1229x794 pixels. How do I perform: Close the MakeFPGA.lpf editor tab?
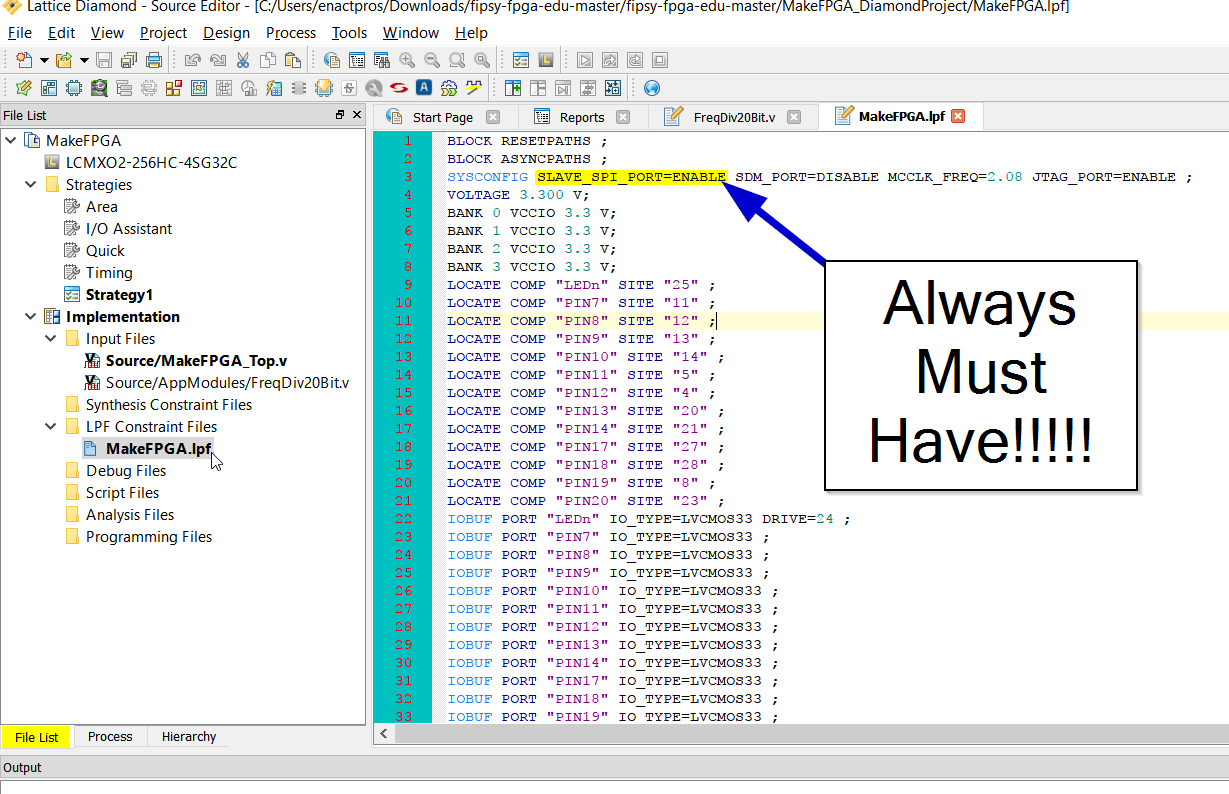[957, 116]
